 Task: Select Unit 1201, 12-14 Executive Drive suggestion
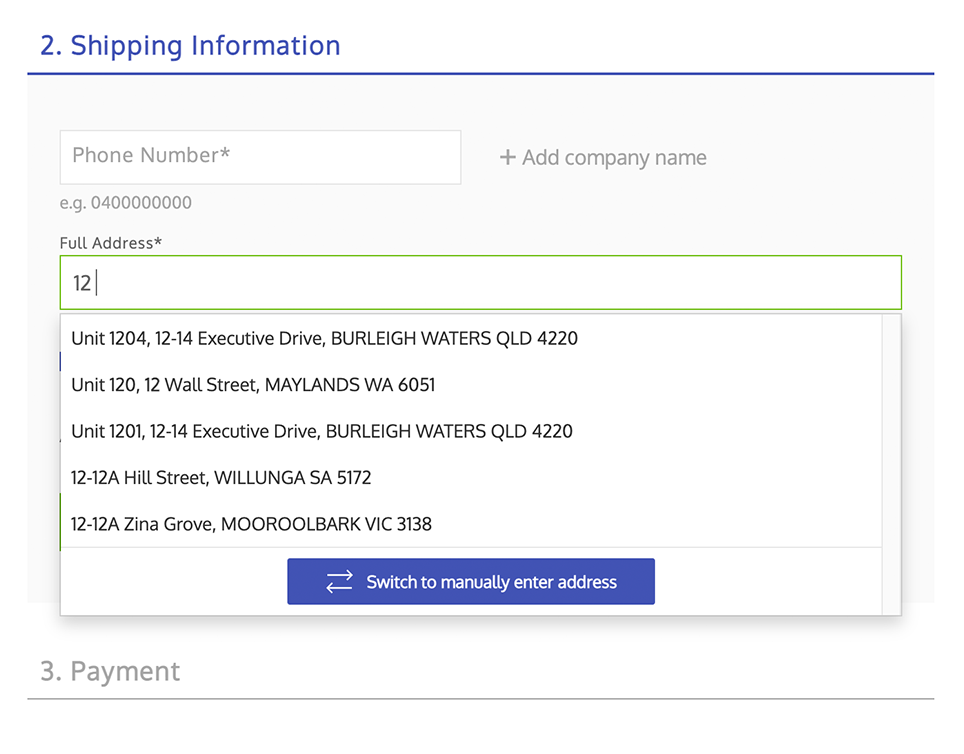tap(322, 432)
